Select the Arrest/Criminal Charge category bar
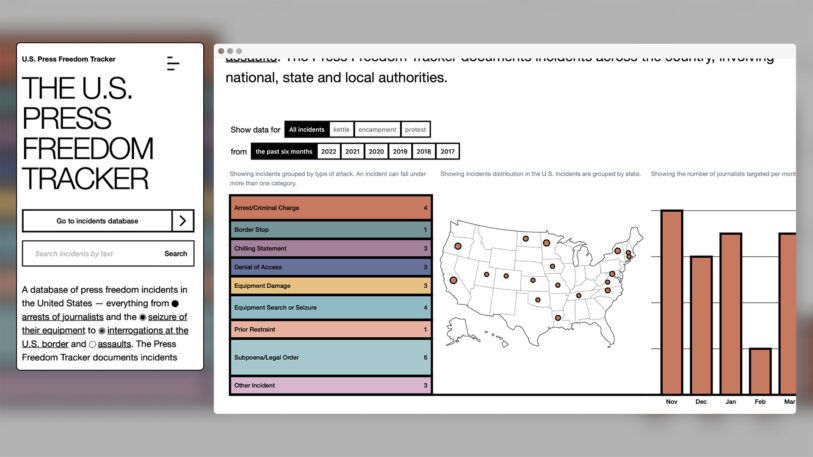Screen dimensions: 813x457 (331, 208)
